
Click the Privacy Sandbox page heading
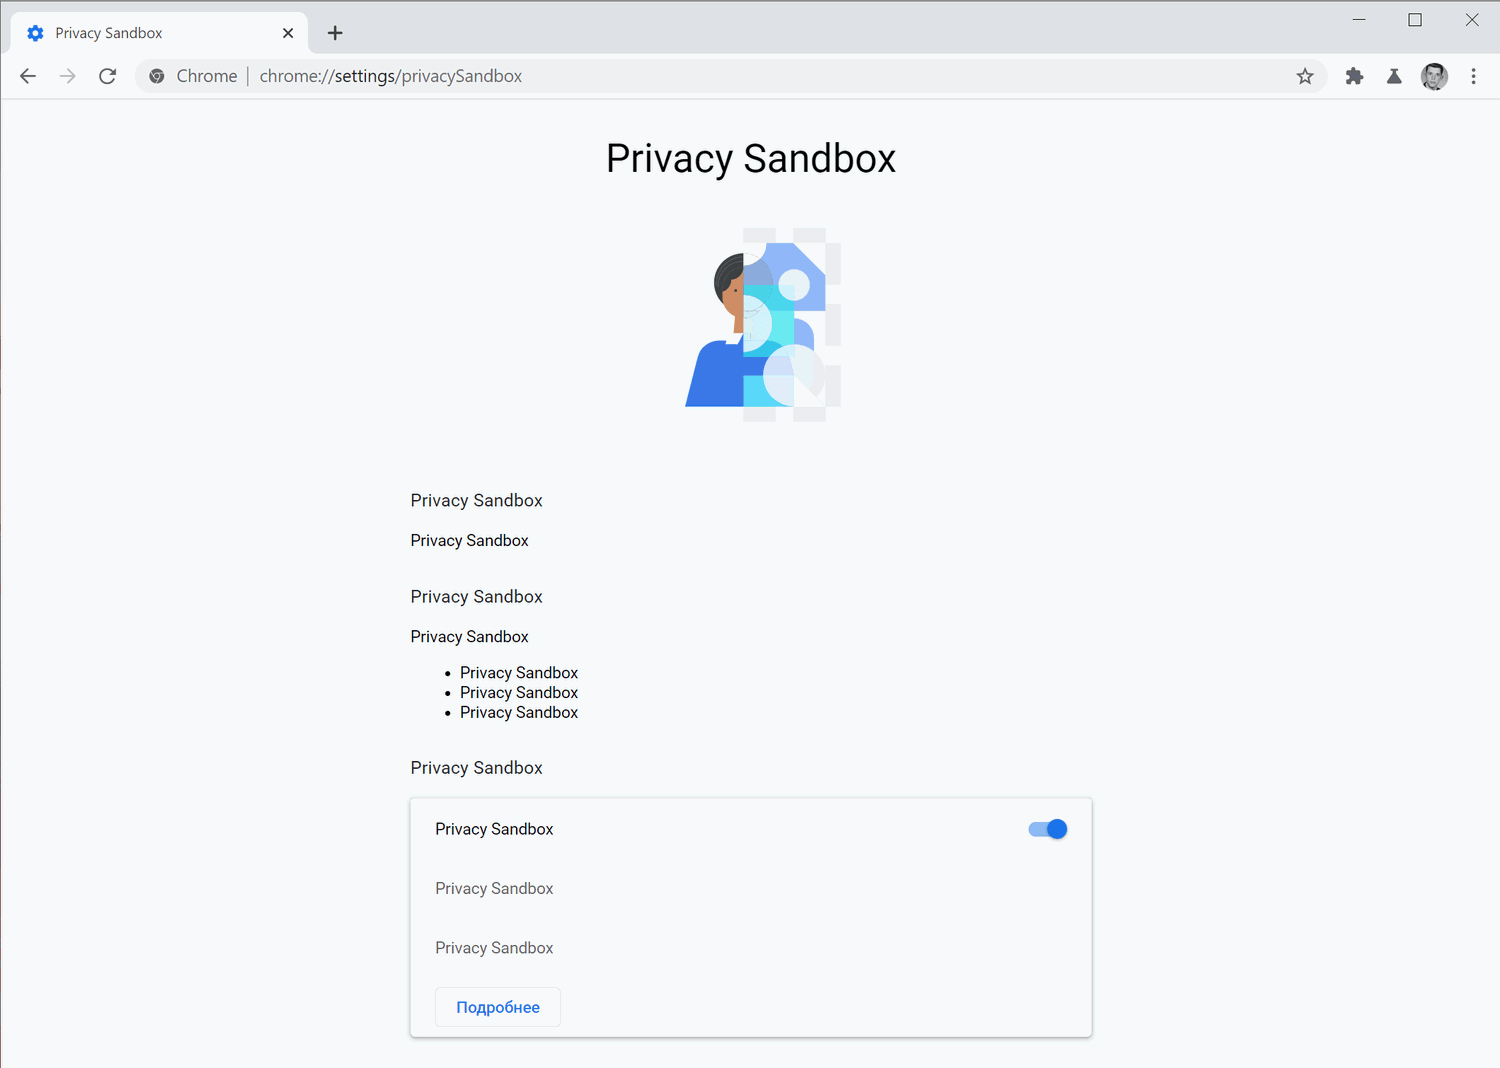750,158
